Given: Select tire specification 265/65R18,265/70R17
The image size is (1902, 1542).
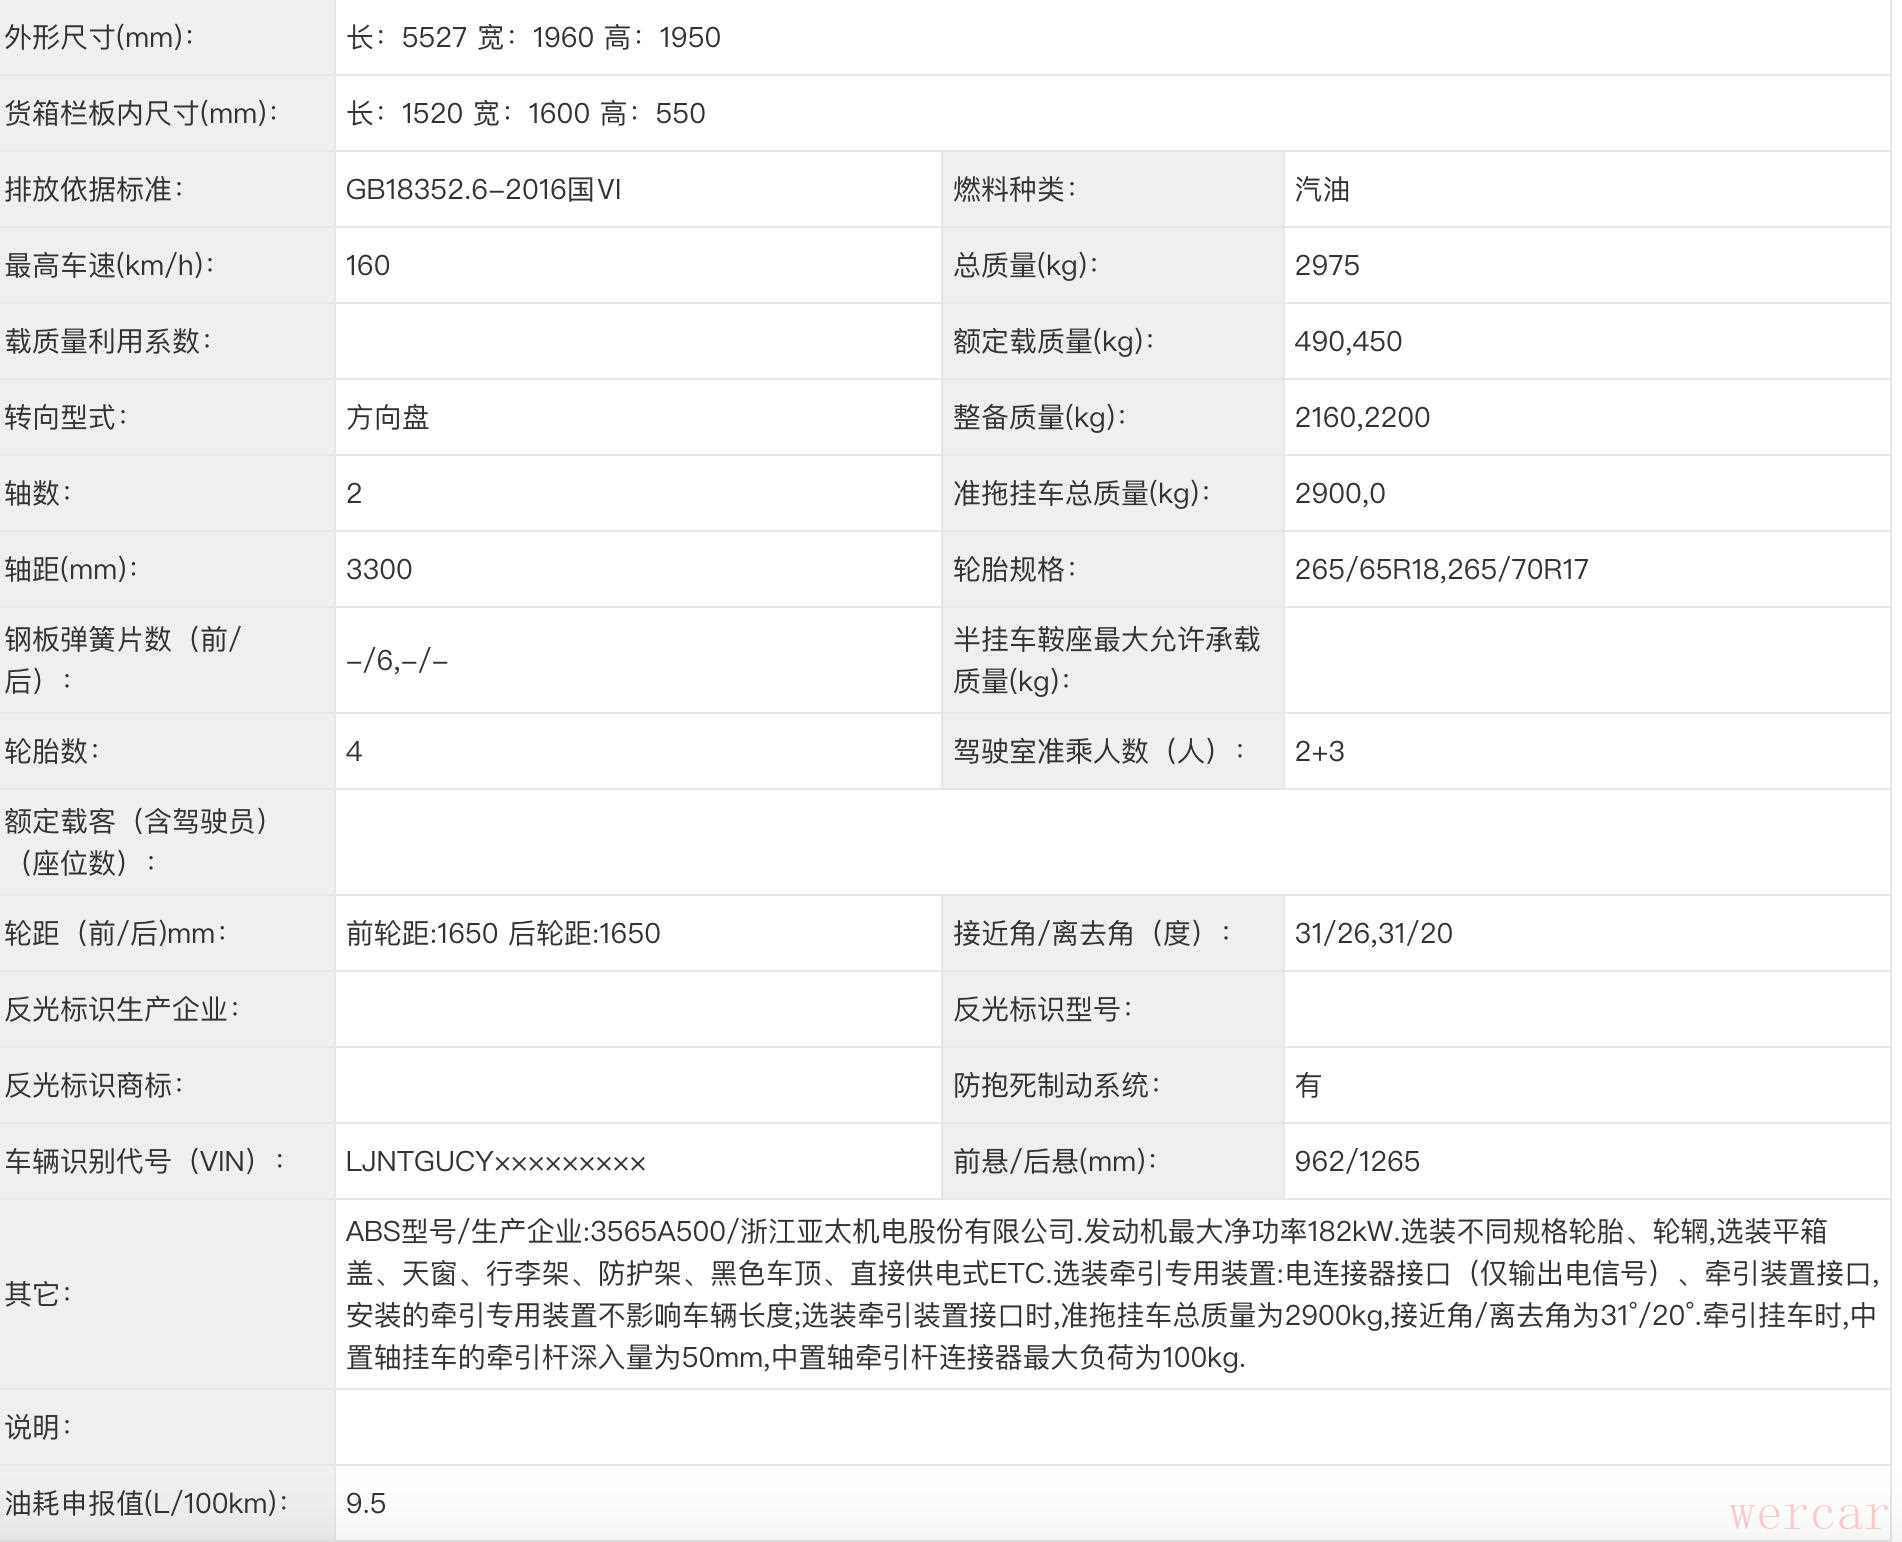Looking at the screenshot, I should click(x=1440, y=570).
